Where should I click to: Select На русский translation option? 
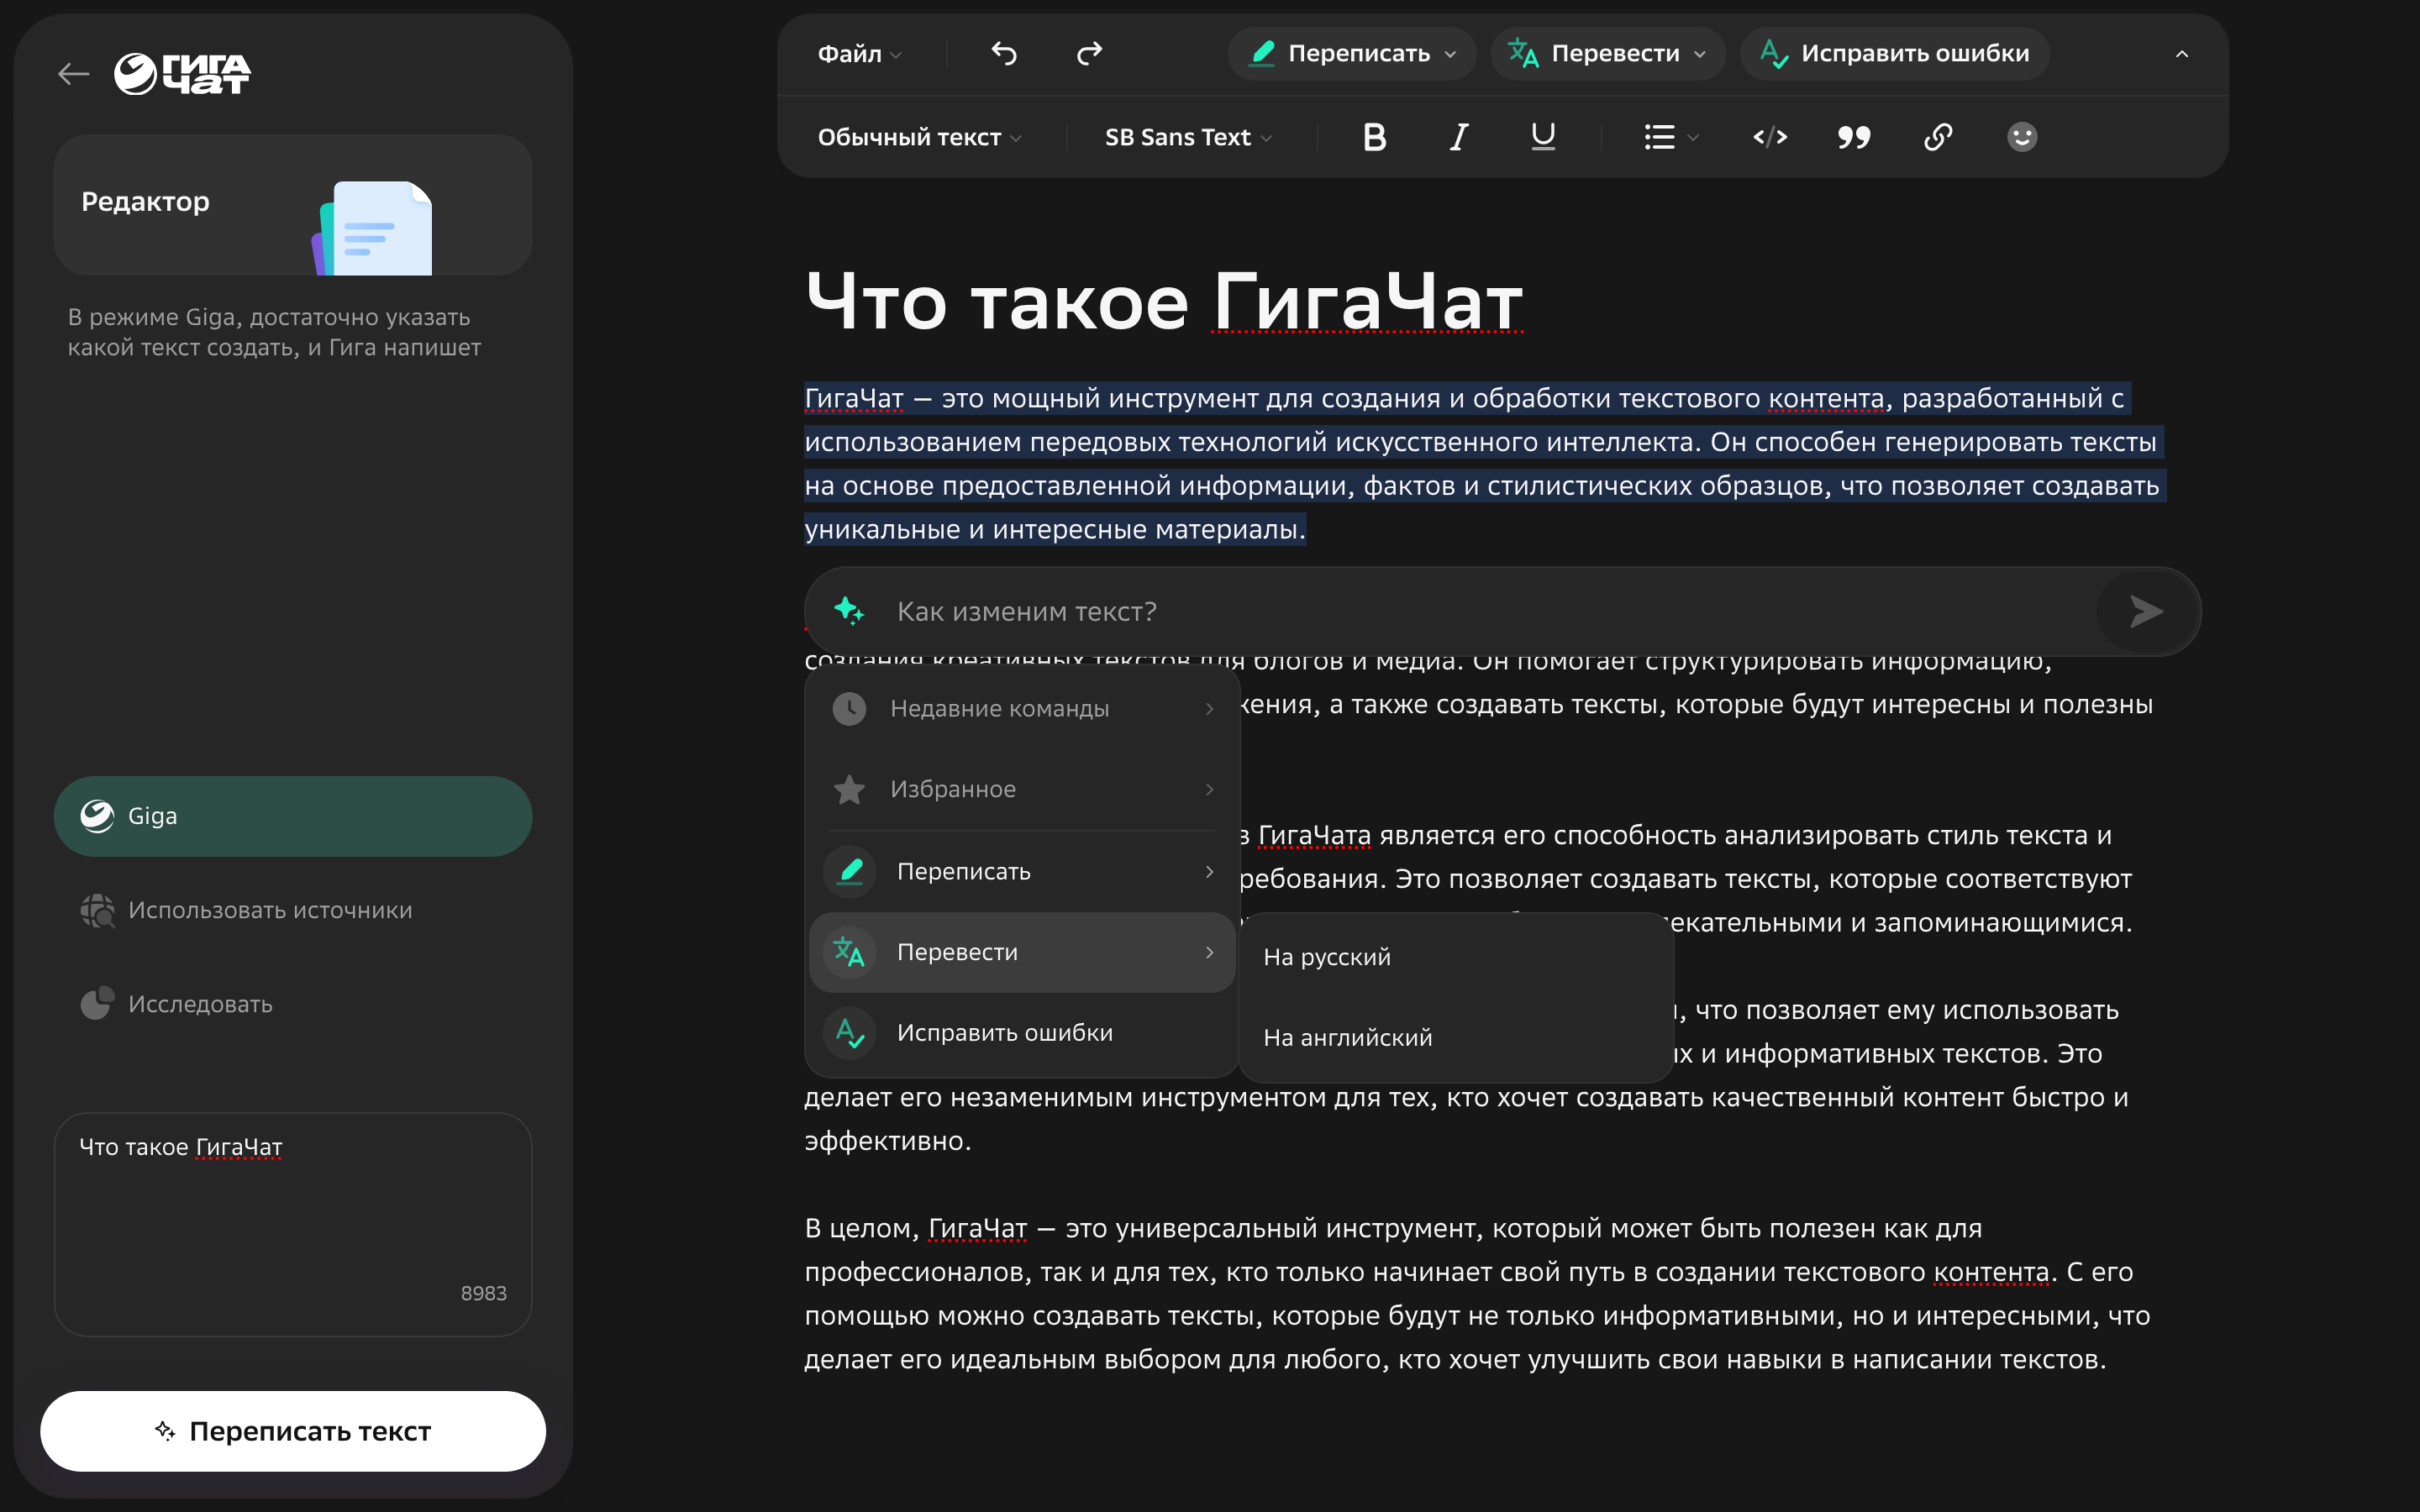(1456, 957)
